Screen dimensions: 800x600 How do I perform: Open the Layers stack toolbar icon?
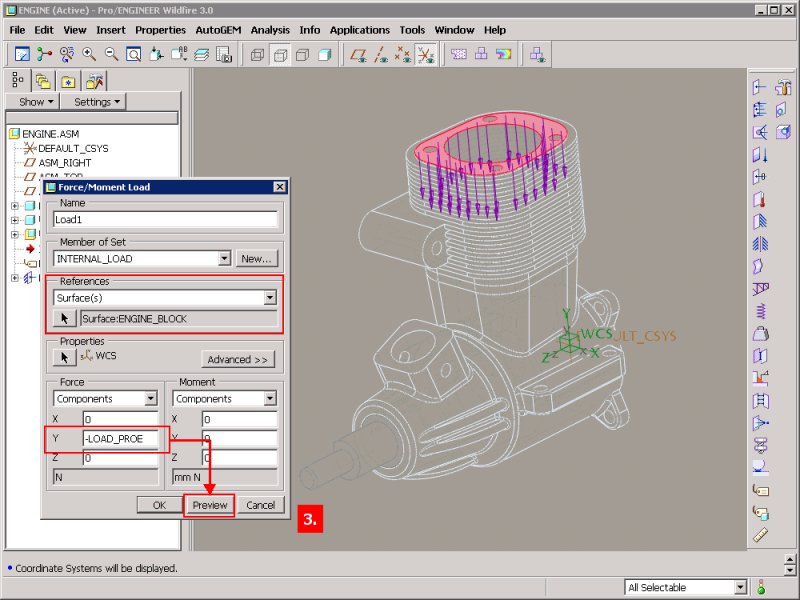(202, 54)
